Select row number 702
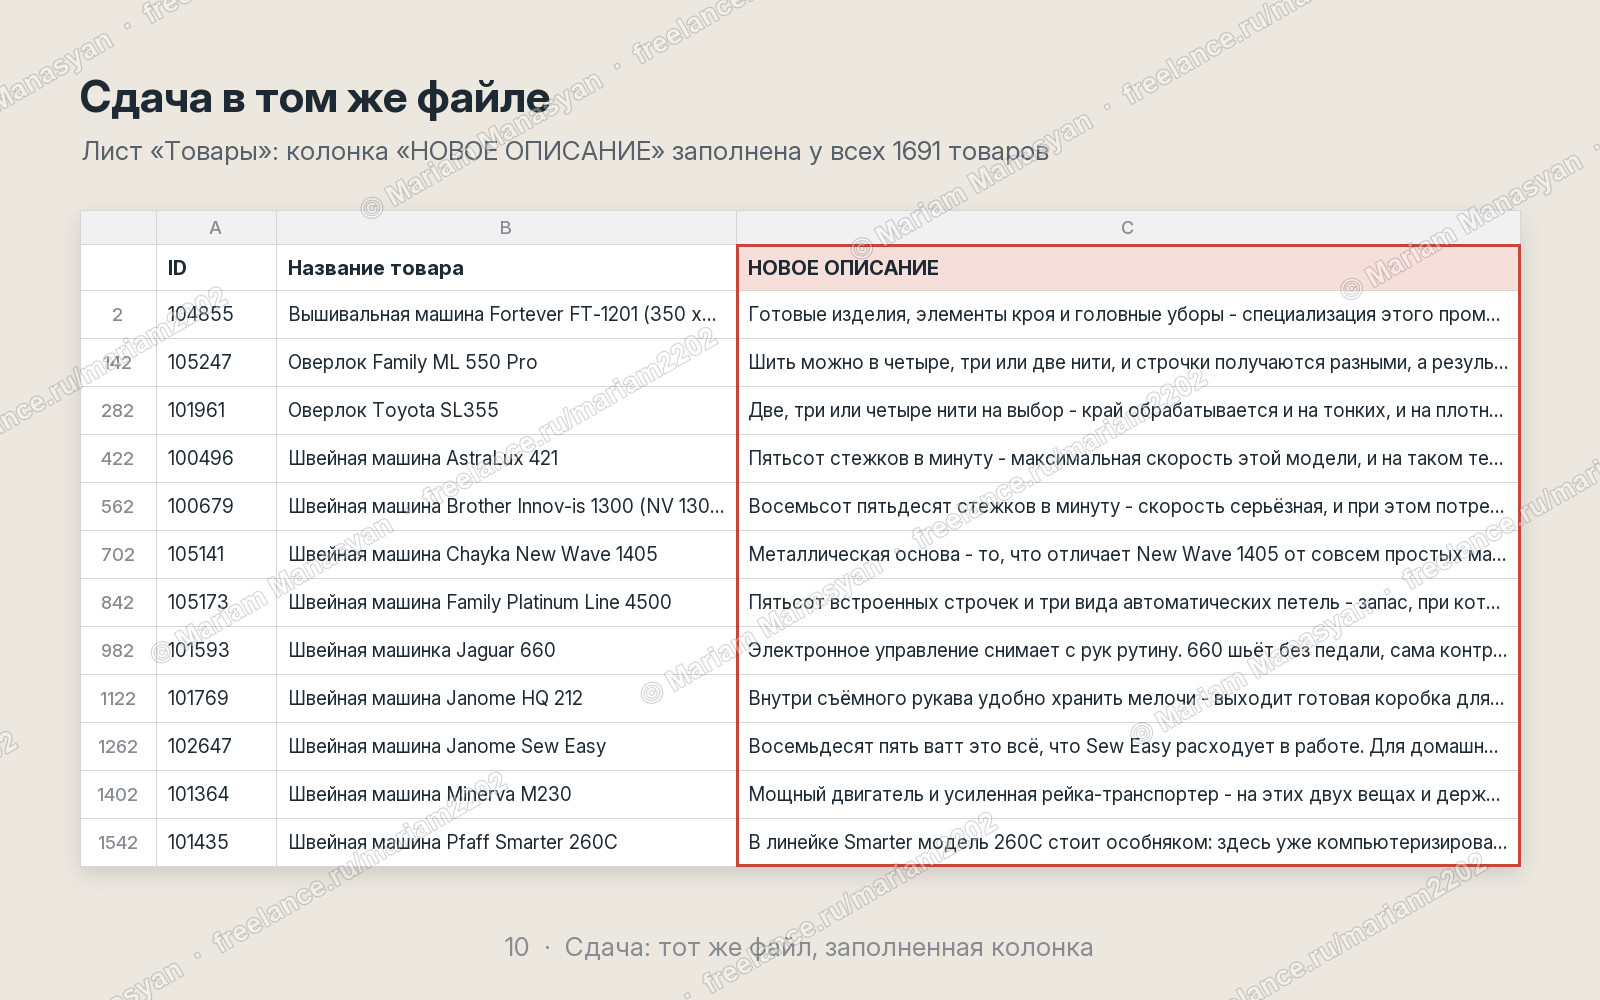 [x=118, y=555]
